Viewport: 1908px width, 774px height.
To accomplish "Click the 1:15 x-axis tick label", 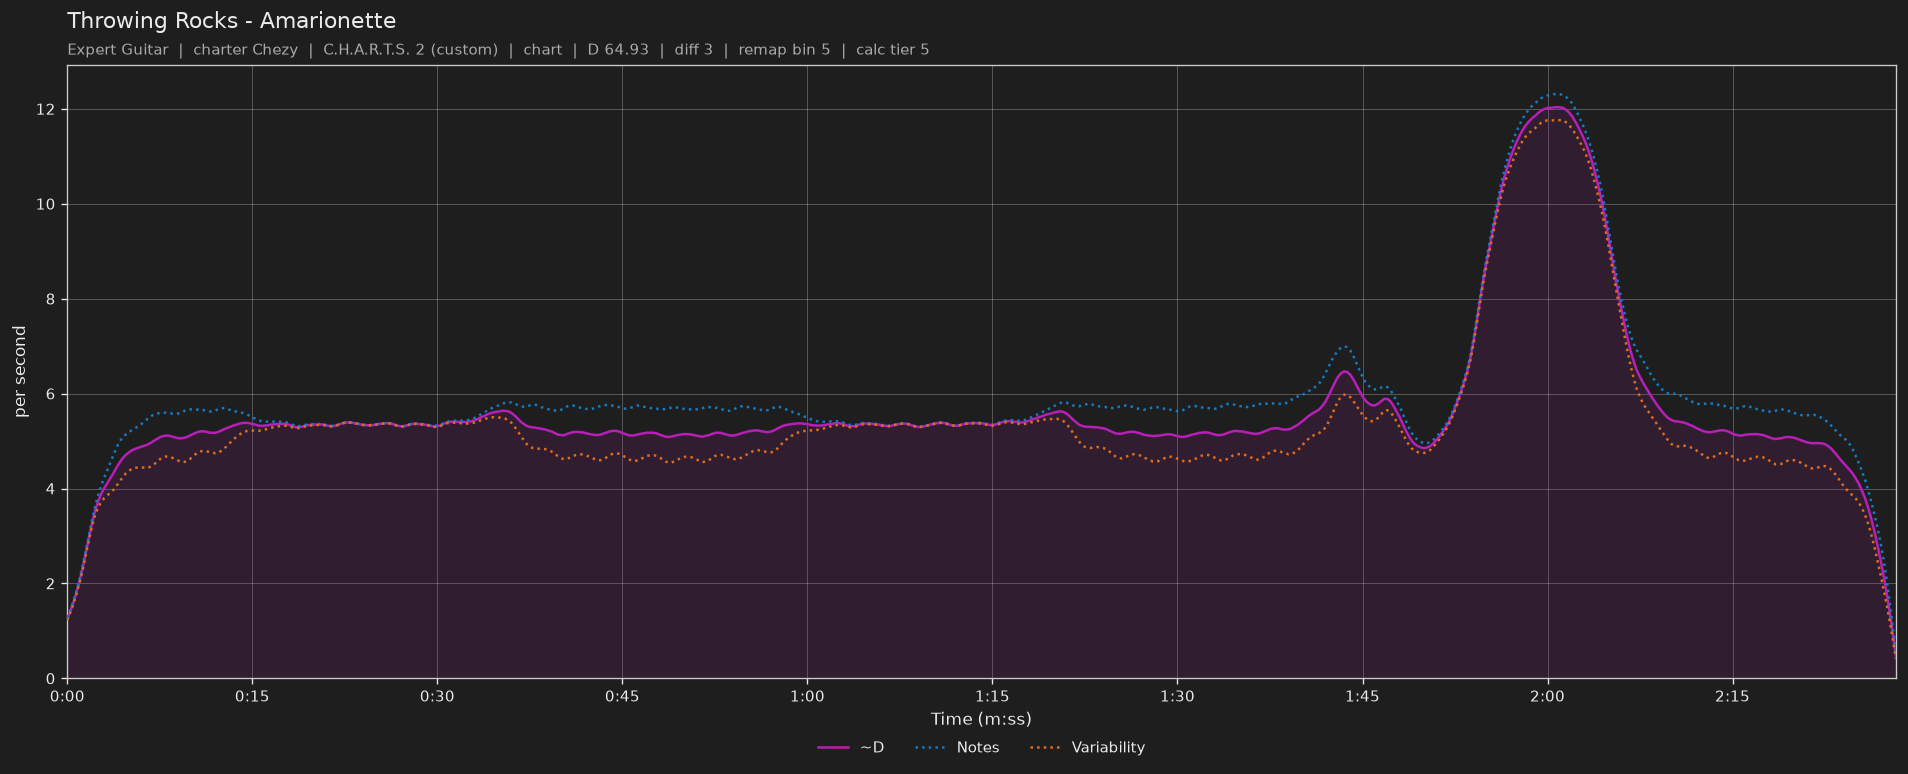I will [x=992, y=696].
